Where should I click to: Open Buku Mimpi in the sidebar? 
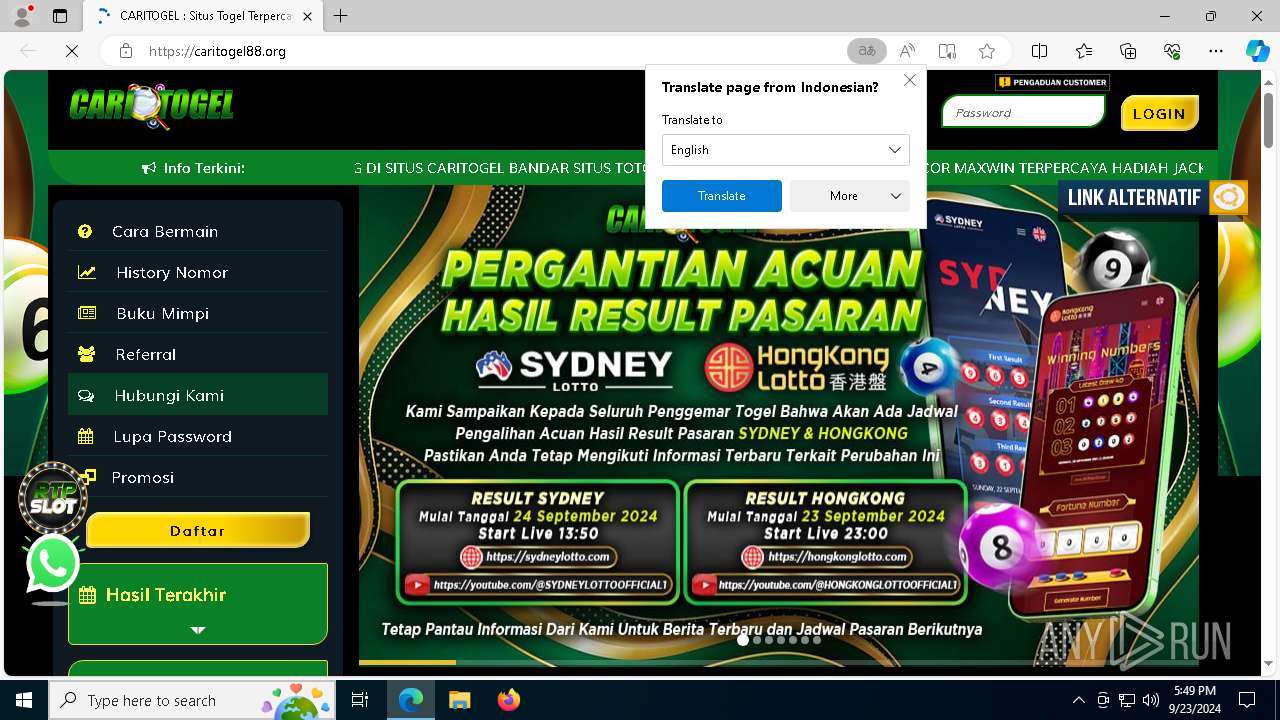click(198, 313)
